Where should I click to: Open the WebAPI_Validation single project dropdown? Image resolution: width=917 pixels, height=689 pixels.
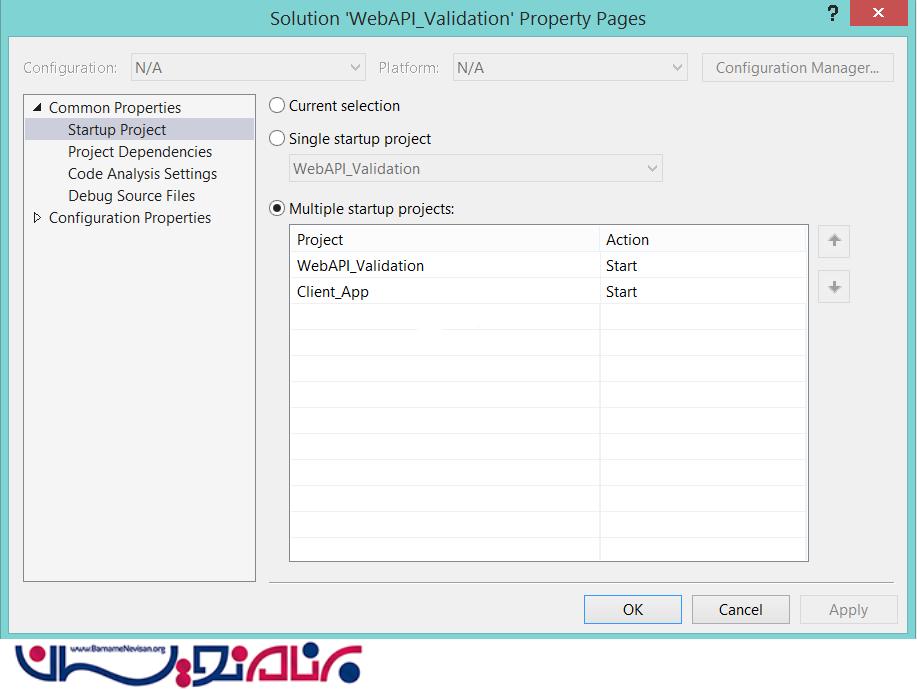(x=476, y=168)
